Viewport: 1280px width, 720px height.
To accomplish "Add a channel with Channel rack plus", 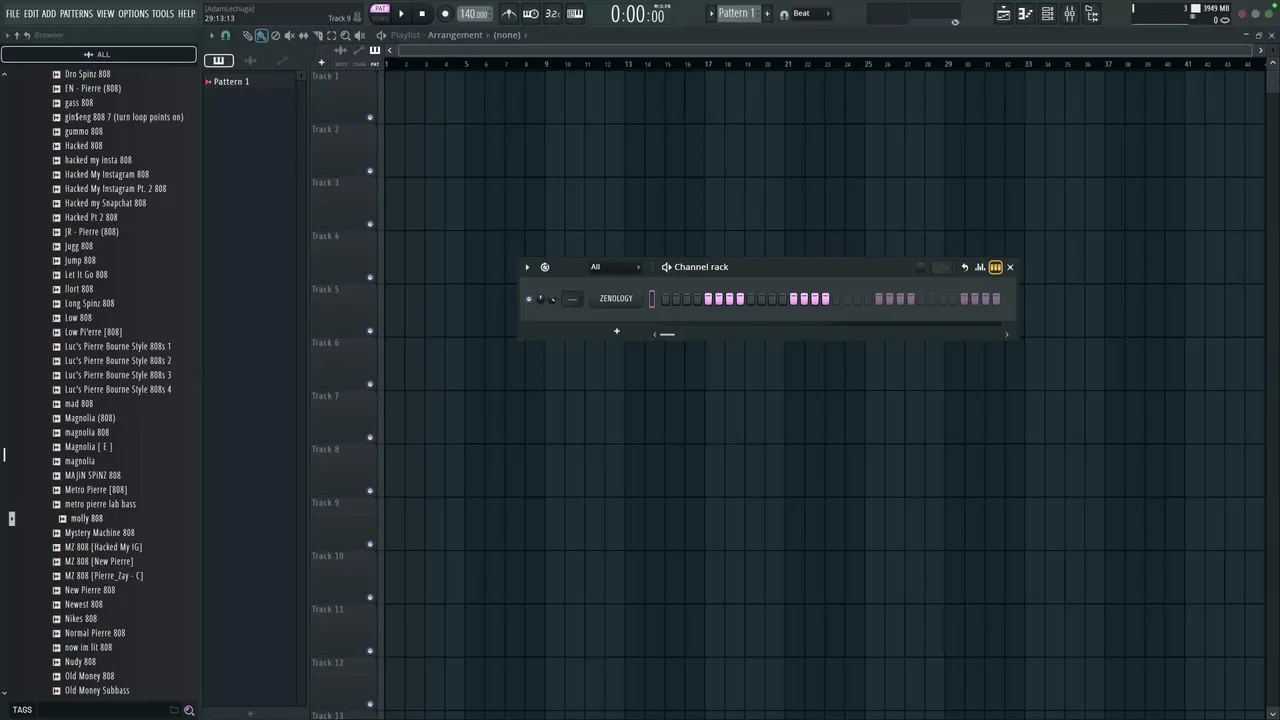I will pyautogui.click(x=617, y=331).
